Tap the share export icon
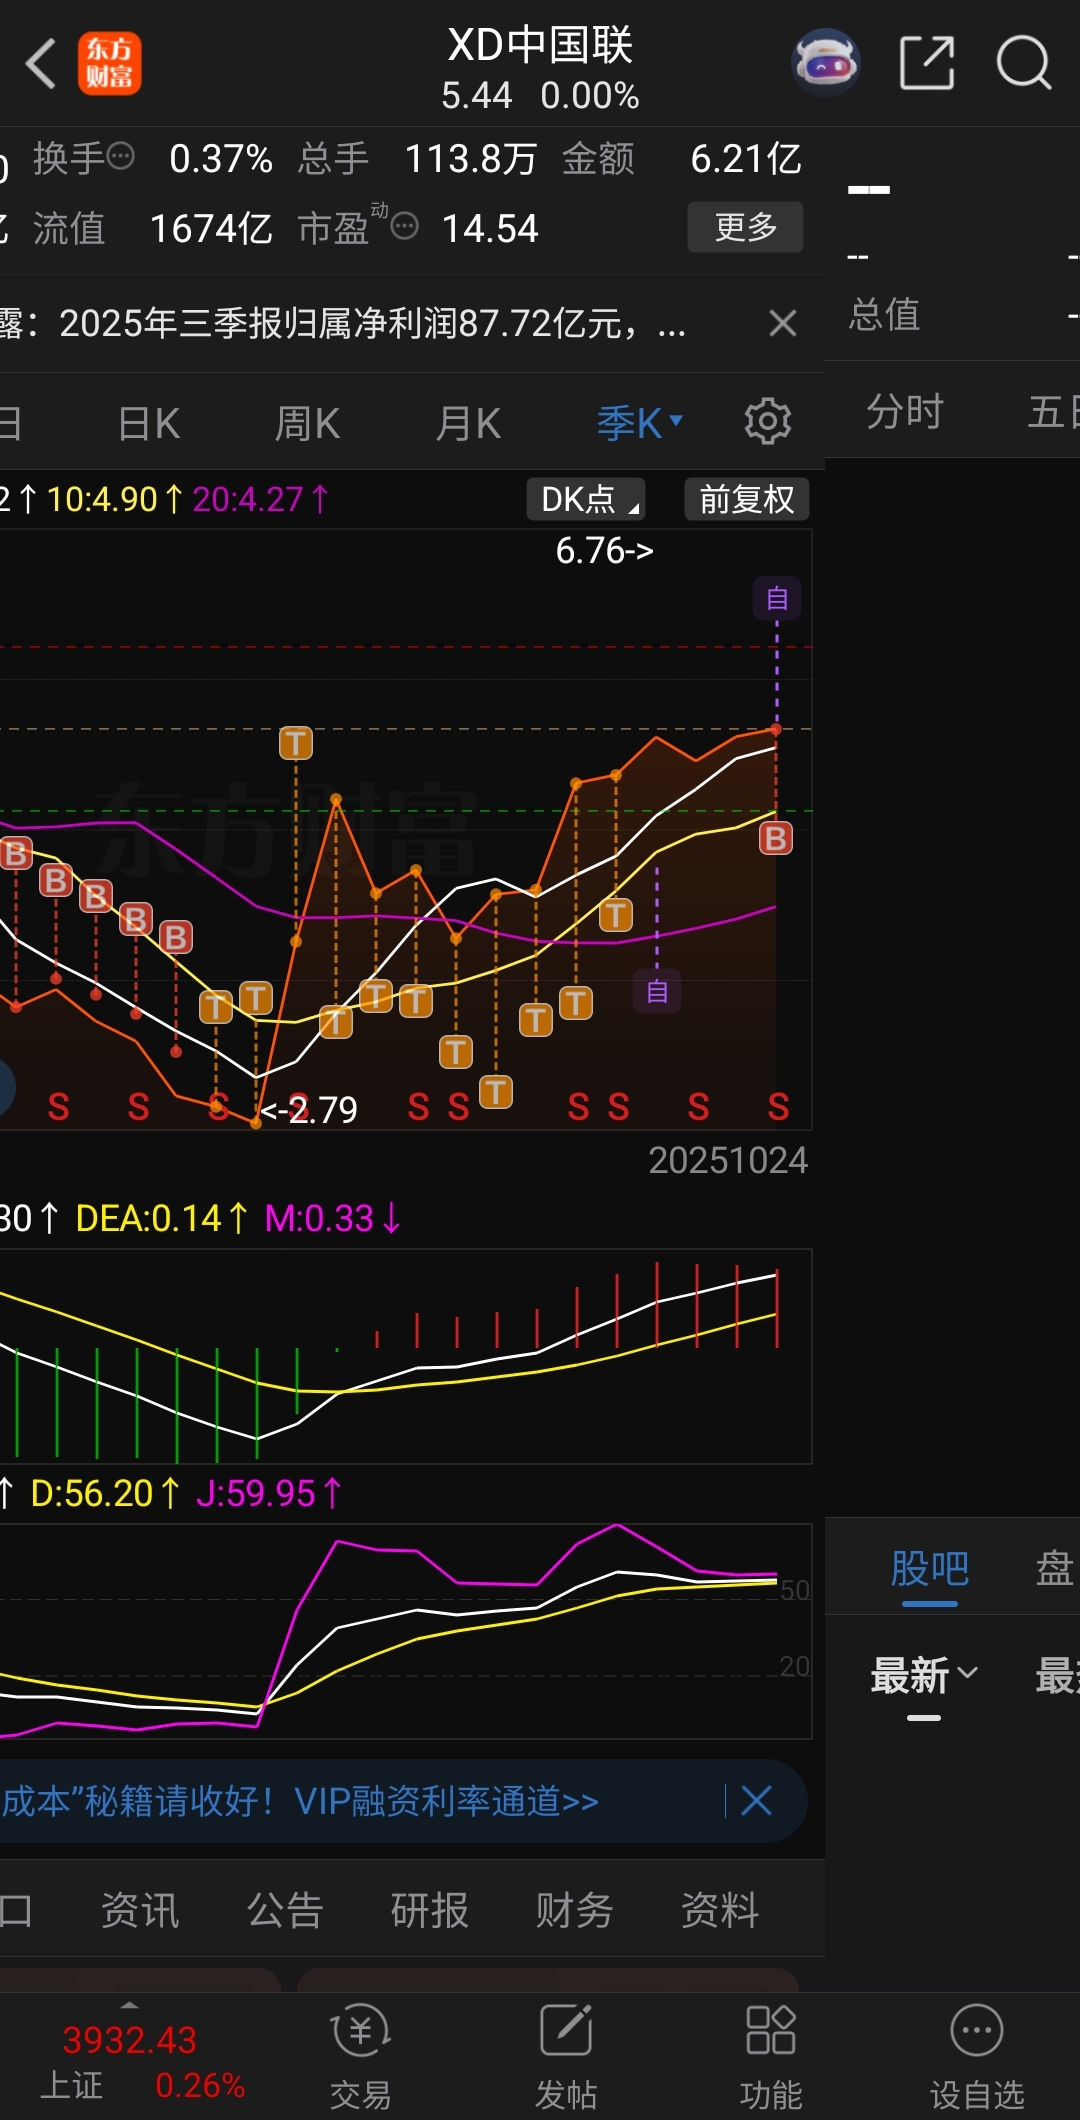Image resolution: width=1080 pixels, height=2120 pixels. [927, 63]
